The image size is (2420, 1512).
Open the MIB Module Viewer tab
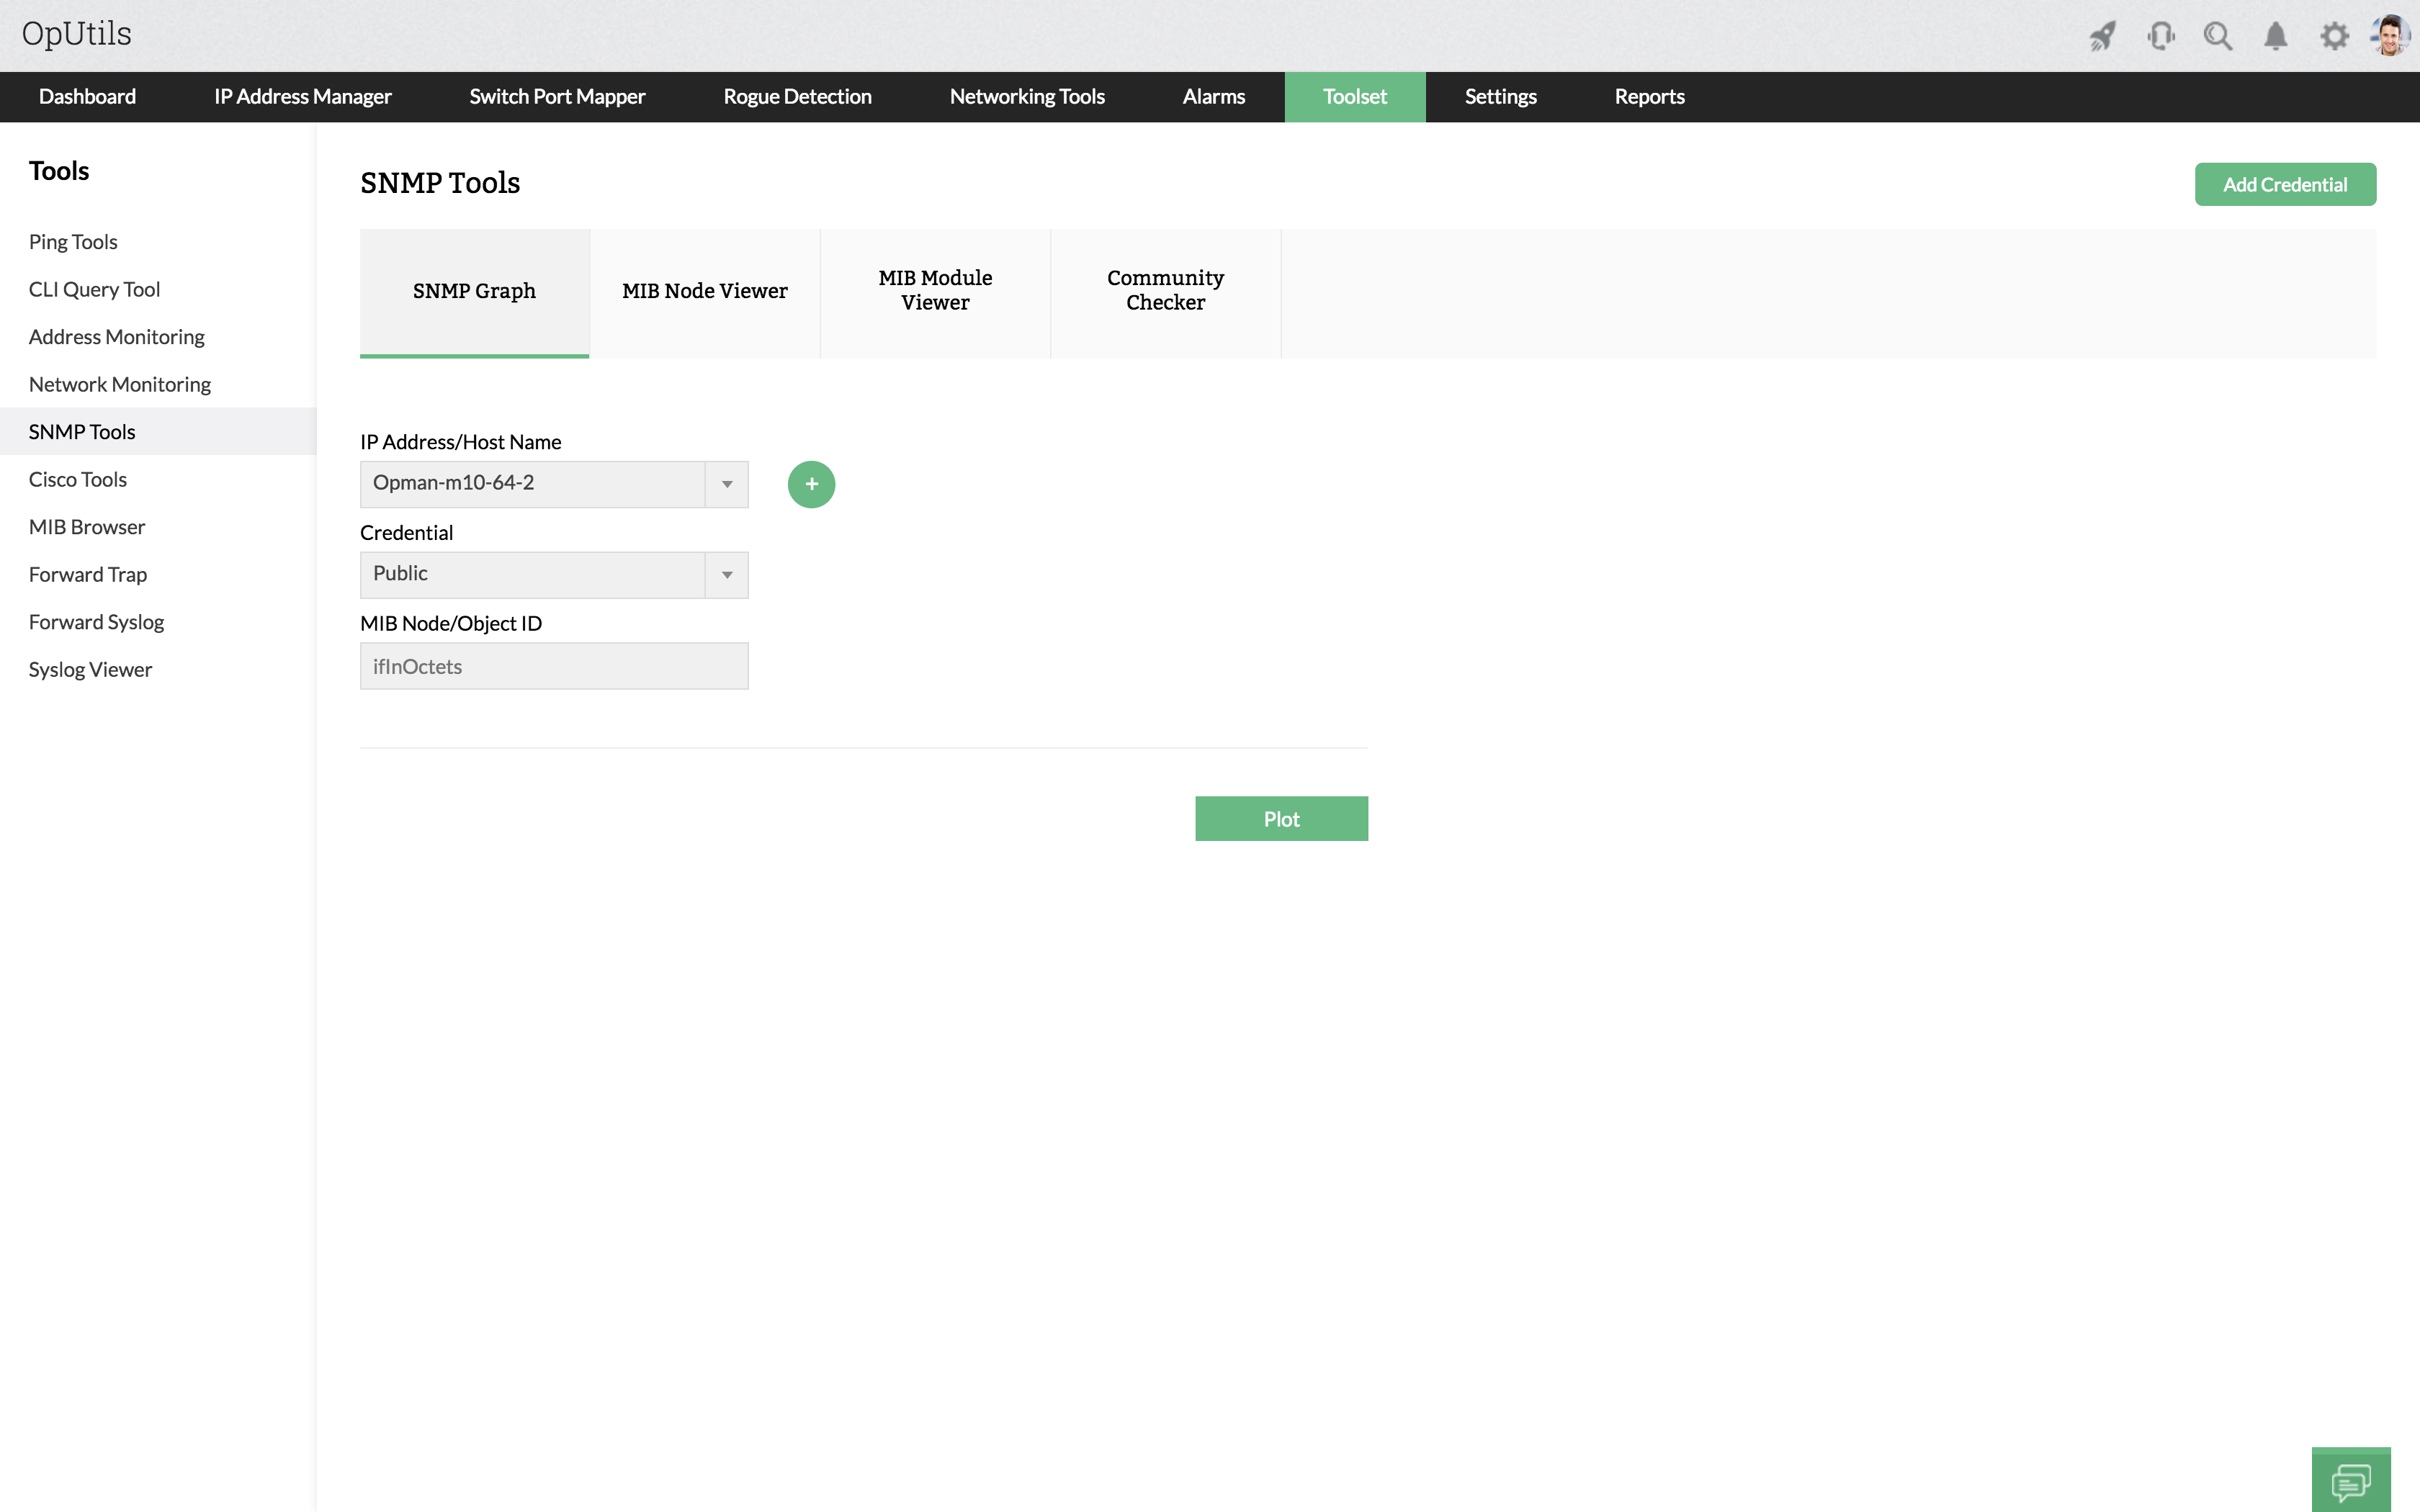tap(934, 291)
